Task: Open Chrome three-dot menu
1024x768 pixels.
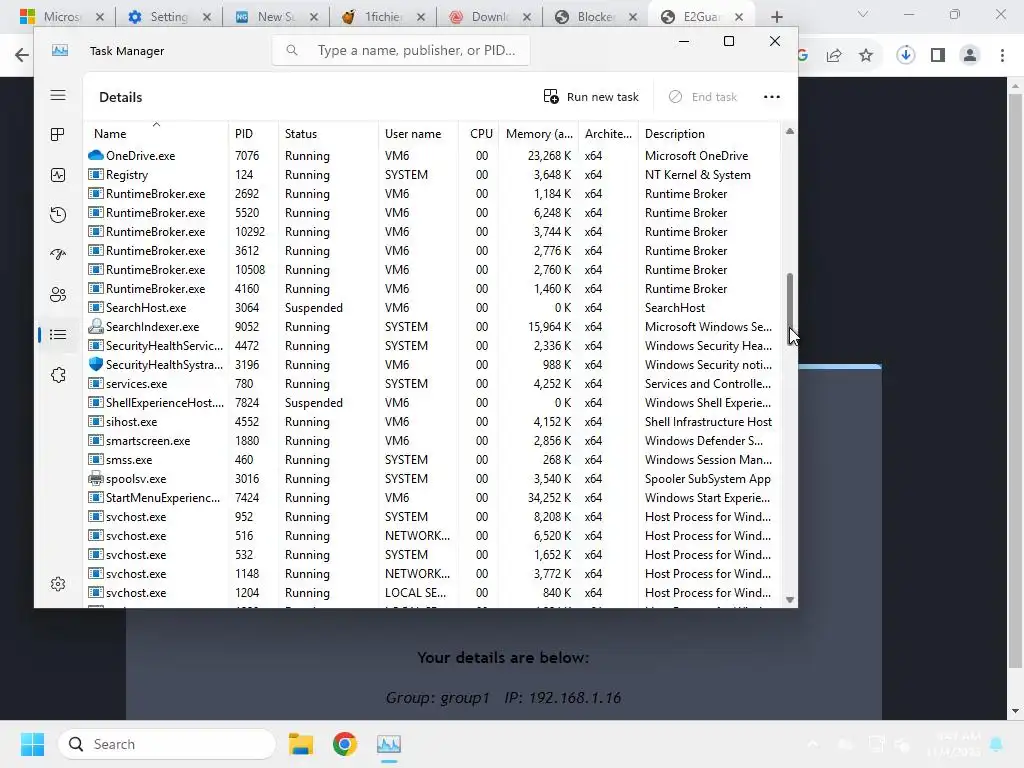Action: tap(1002, 56)
